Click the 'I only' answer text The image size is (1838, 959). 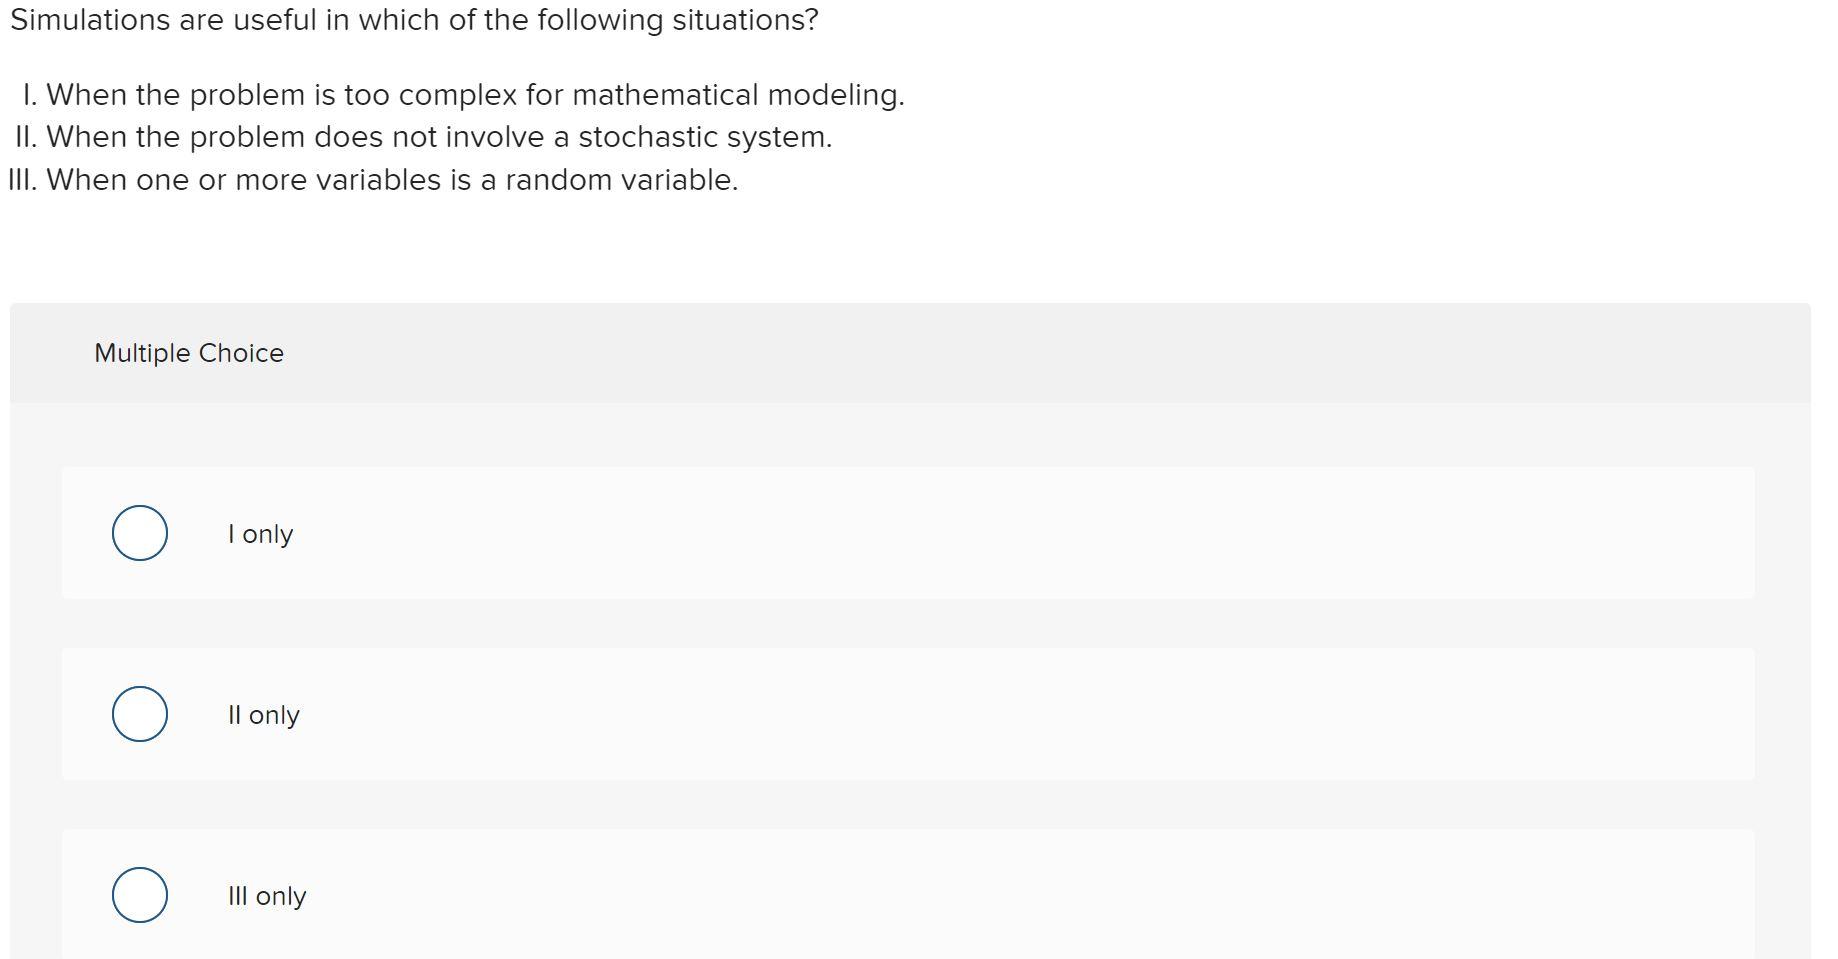pyautogui.click(x=260, y=534)
